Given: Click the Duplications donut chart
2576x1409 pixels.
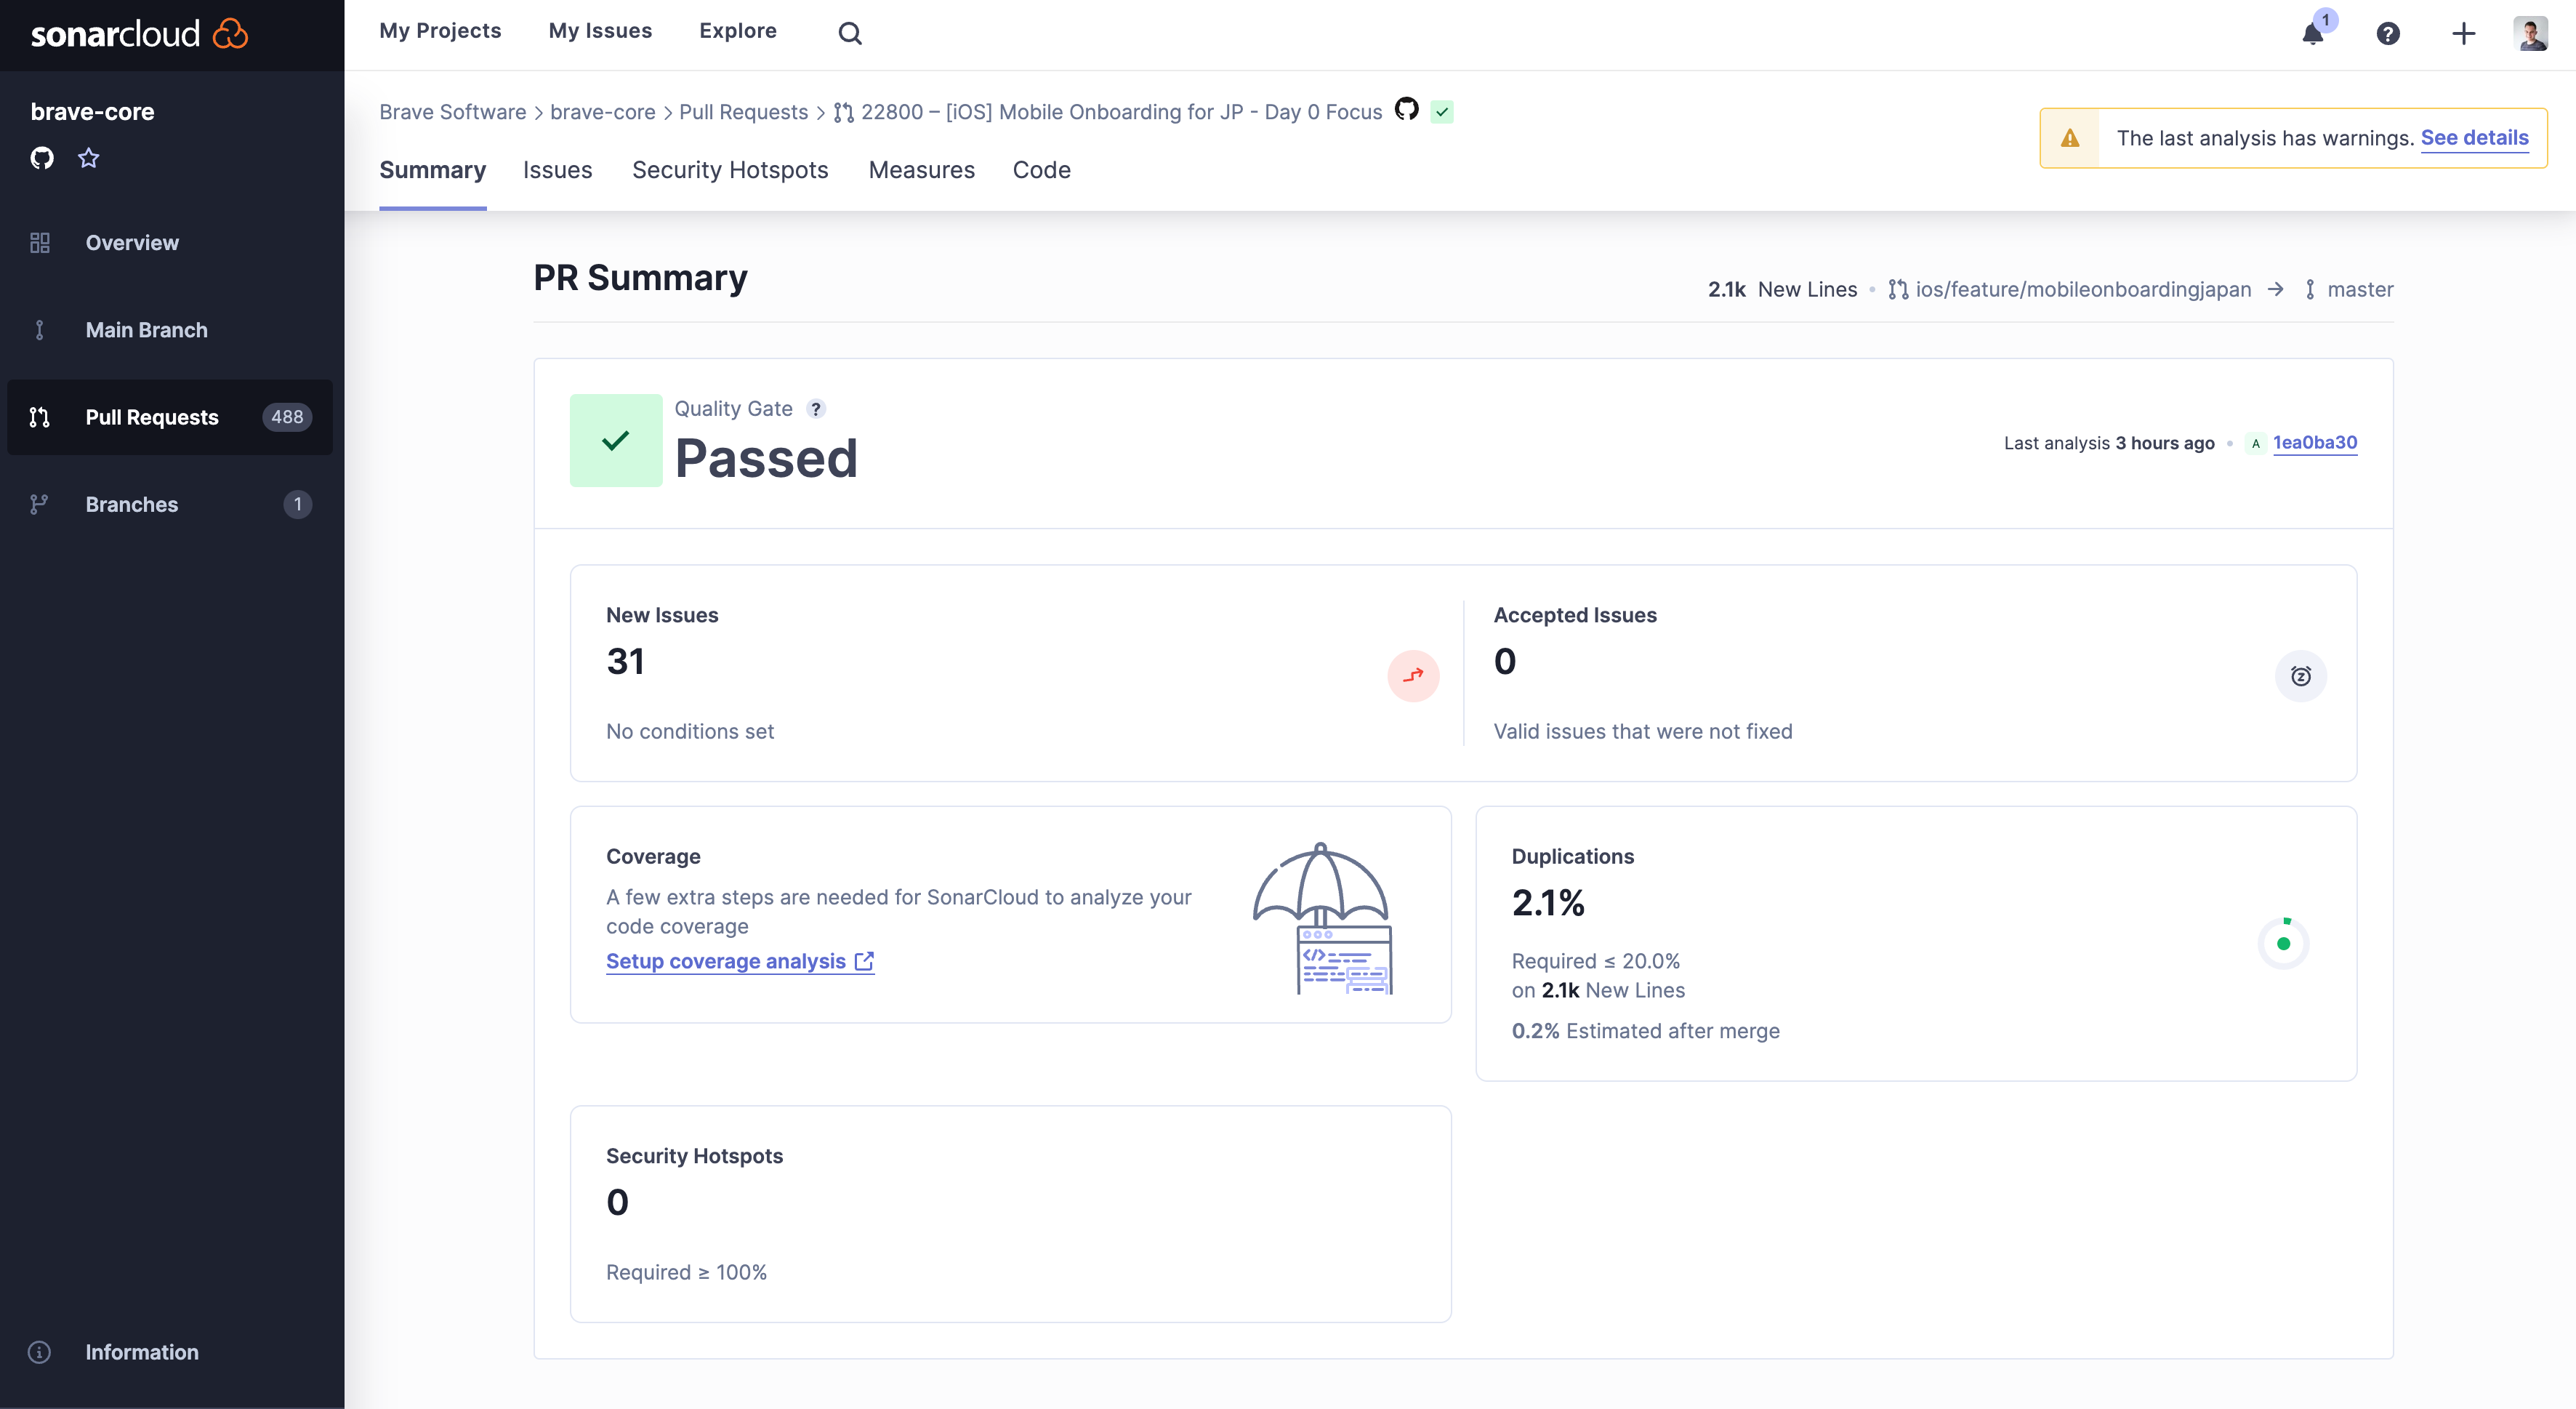Looking at the screenshot, I should pyautogui.click(x=2285, y=943).
